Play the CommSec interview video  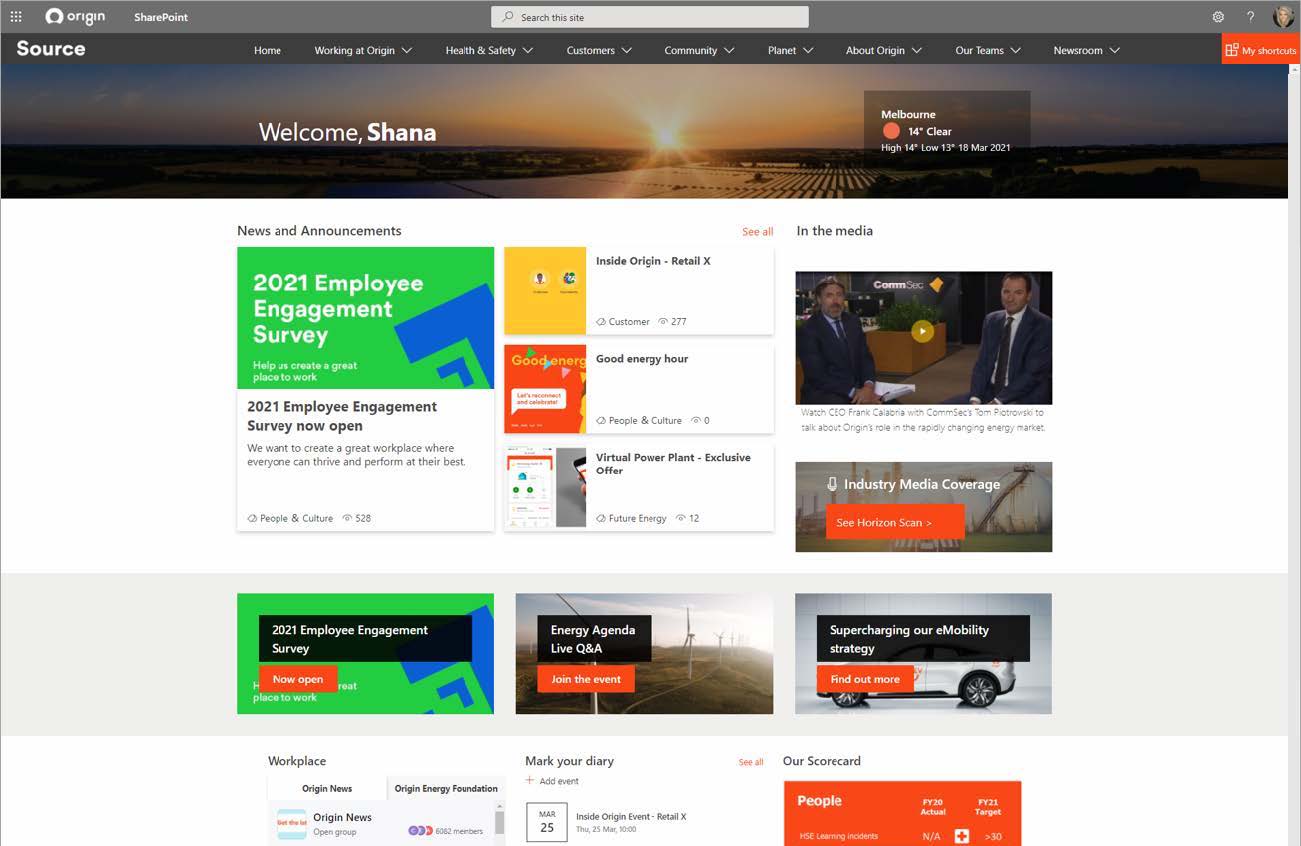point(923,331)
